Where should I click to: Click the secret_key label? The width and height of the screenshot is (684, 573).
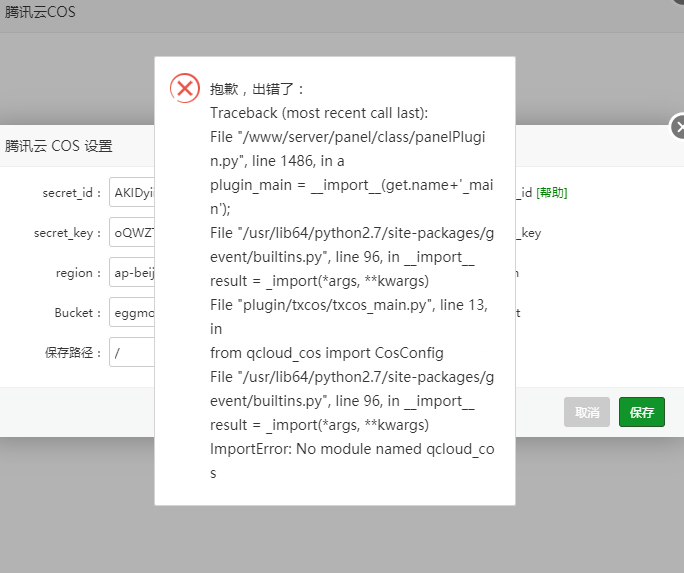(x=68, y=233)
